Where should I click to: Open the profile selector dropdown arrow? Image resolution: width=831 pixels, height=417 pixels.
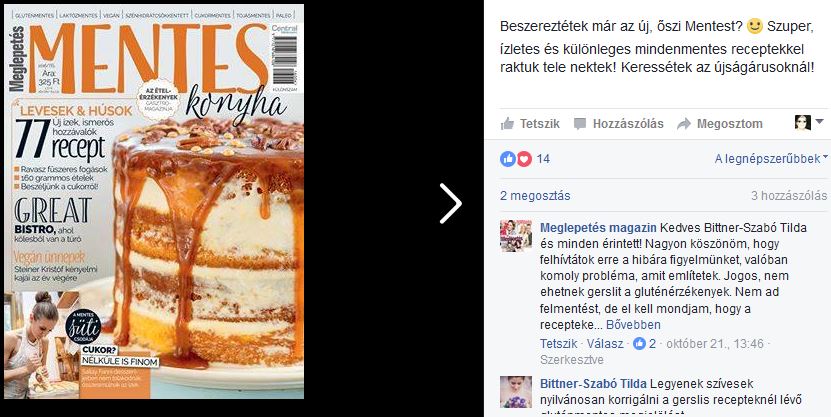pyautogui.click(x=819, y=122)
